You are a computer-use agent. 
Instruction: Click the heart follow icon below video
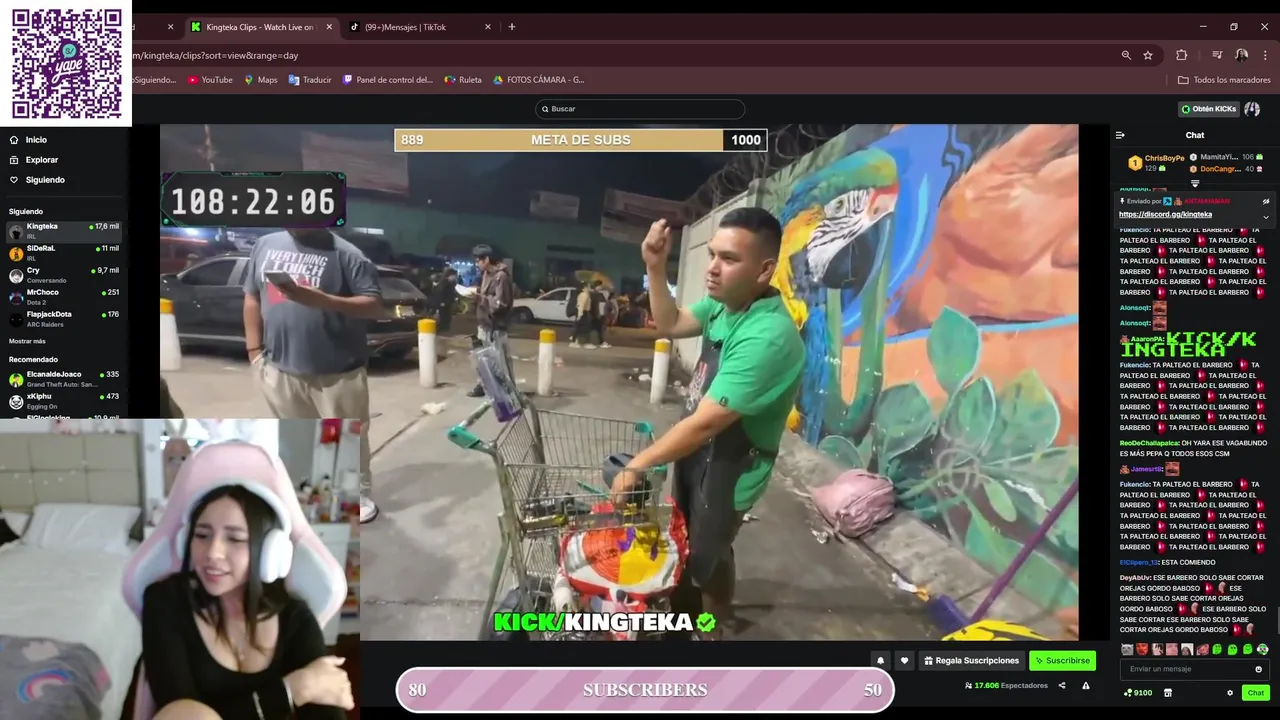coord(904,661)
